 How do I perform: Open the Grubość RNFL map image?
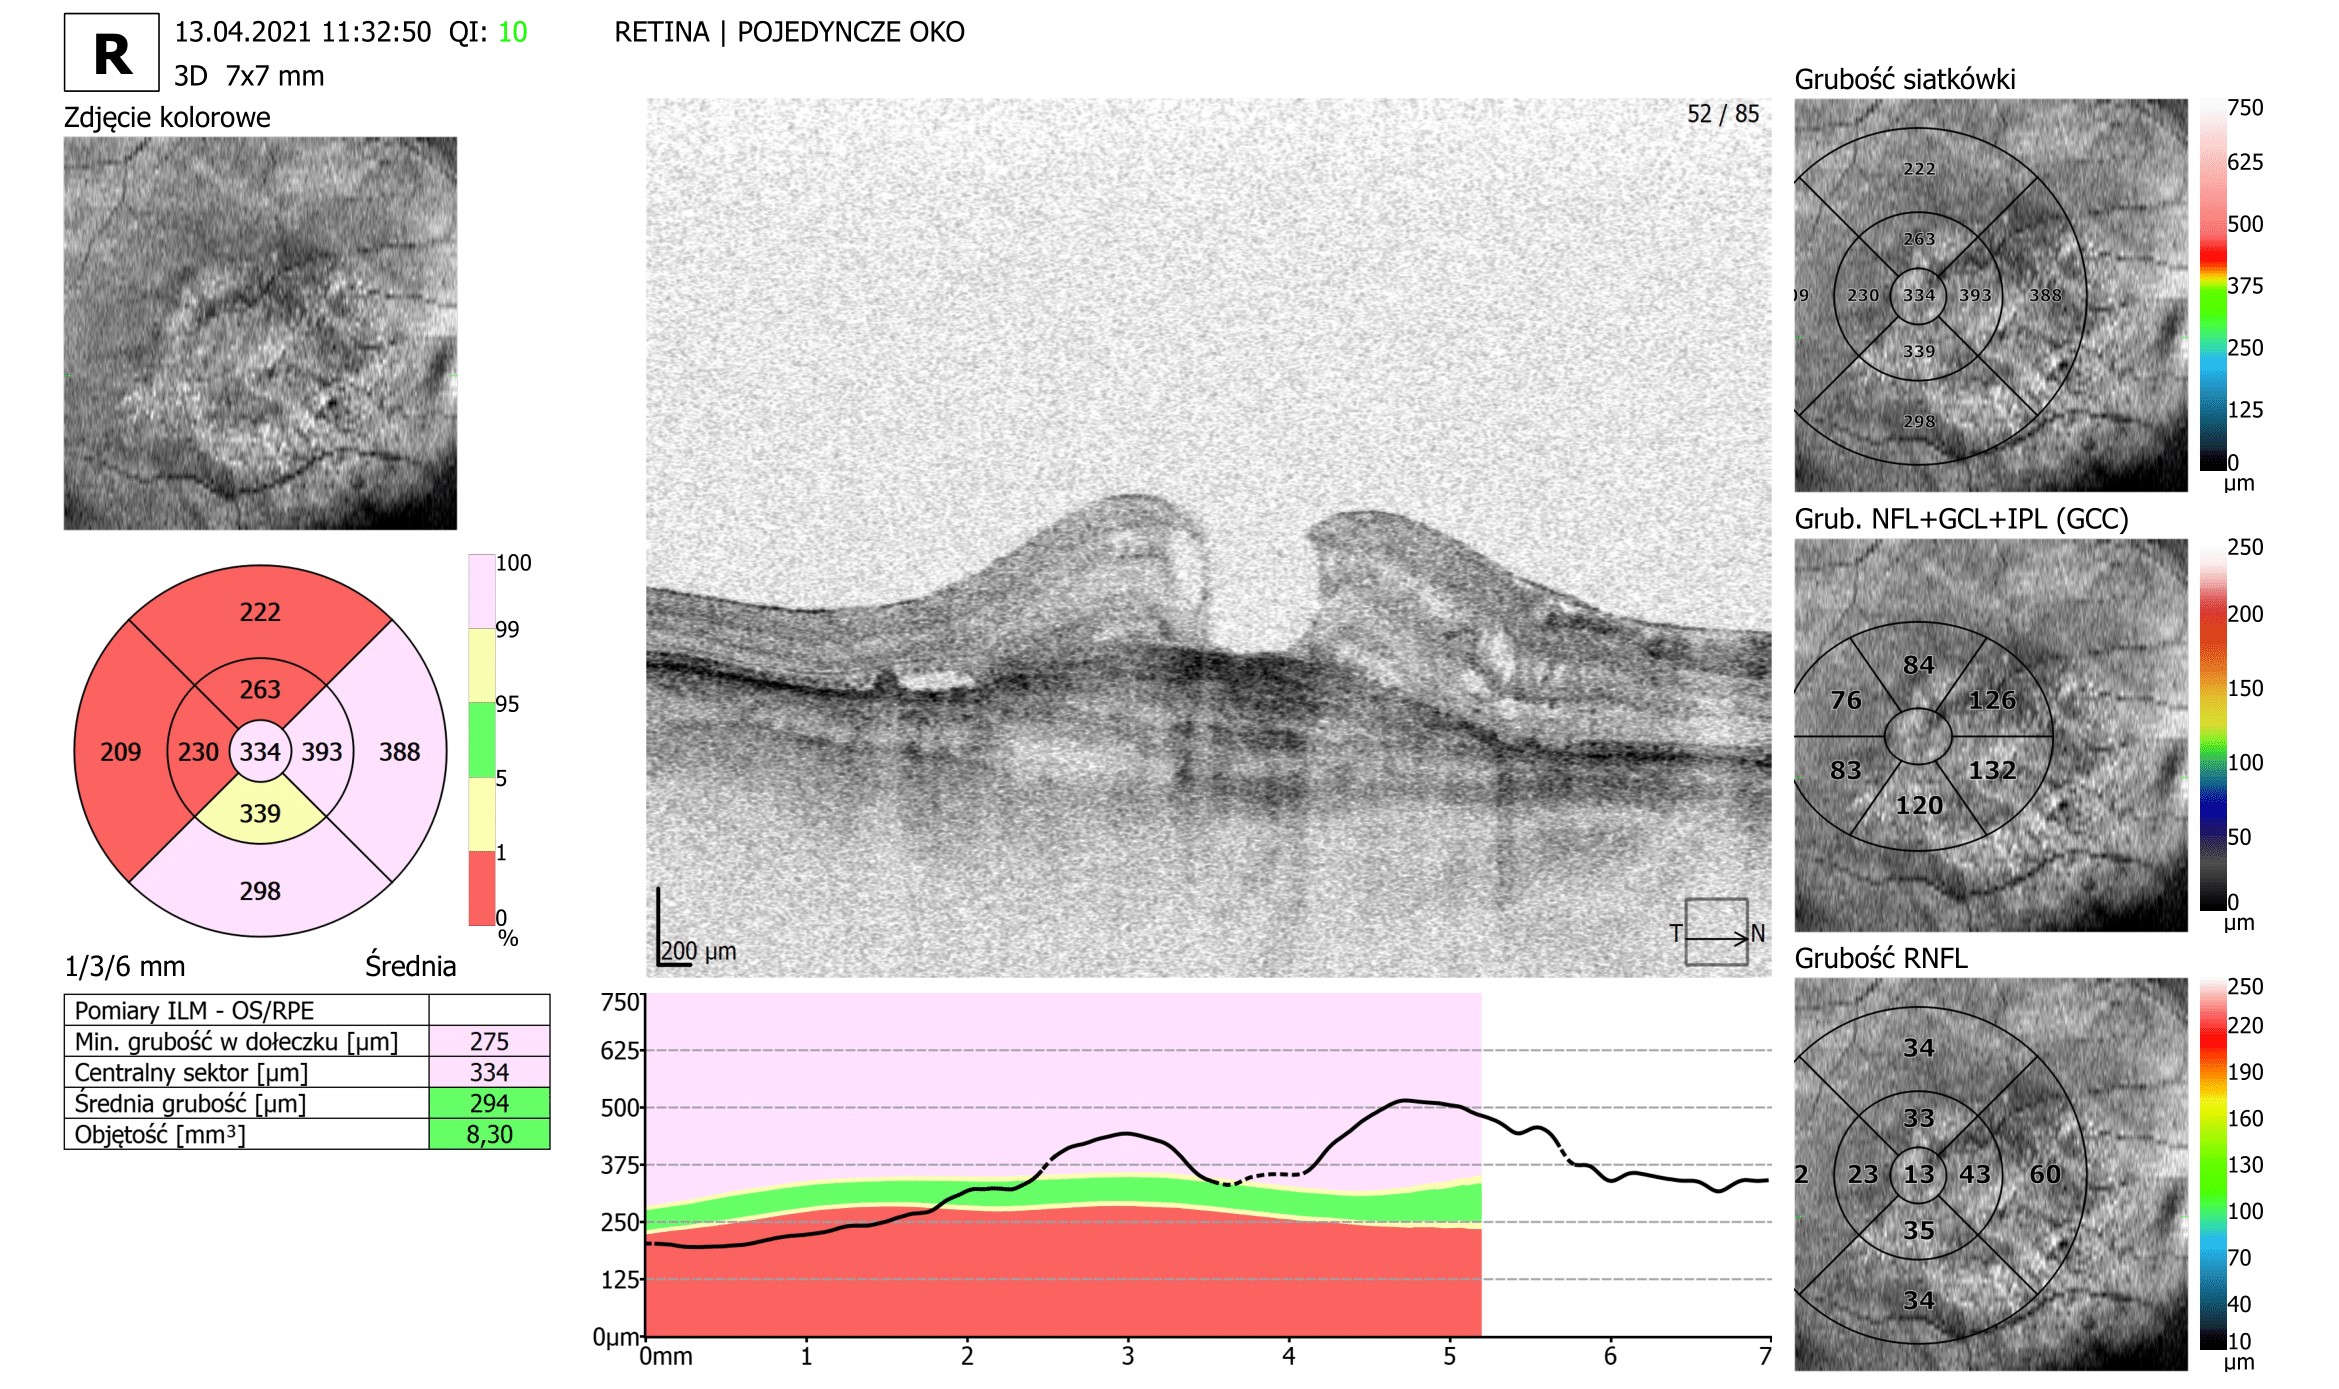click(1990, 1174)
